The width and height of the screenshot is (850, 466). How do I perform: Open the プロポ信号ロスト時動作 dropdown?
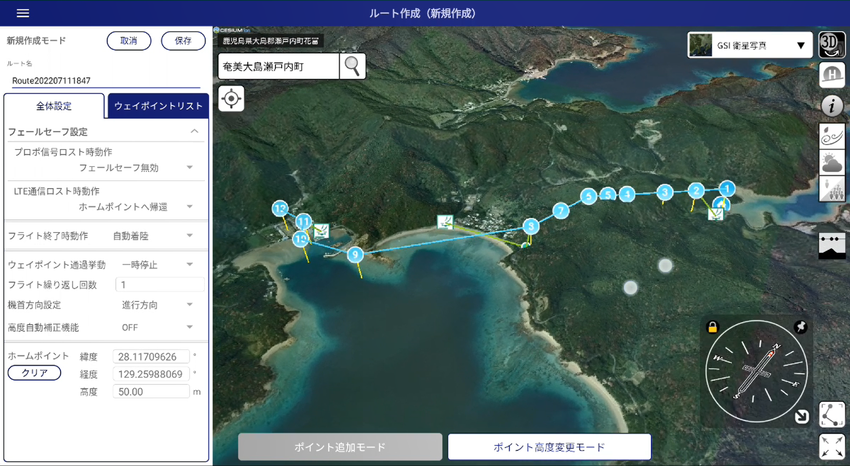click(136, 167)
